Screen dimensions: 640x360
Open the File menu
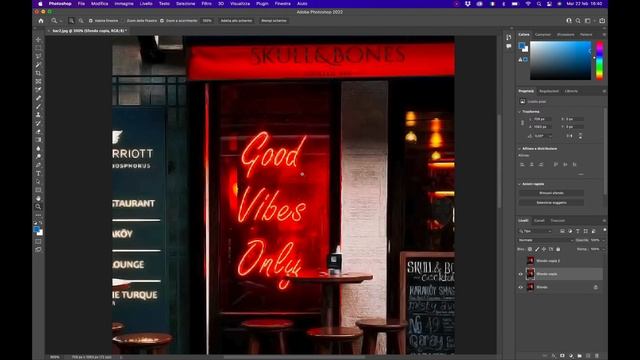[81, 4]
